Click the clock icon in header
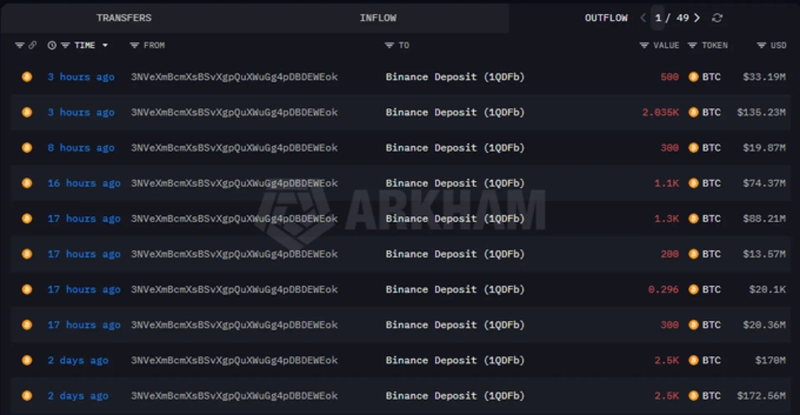 [52, 46]
